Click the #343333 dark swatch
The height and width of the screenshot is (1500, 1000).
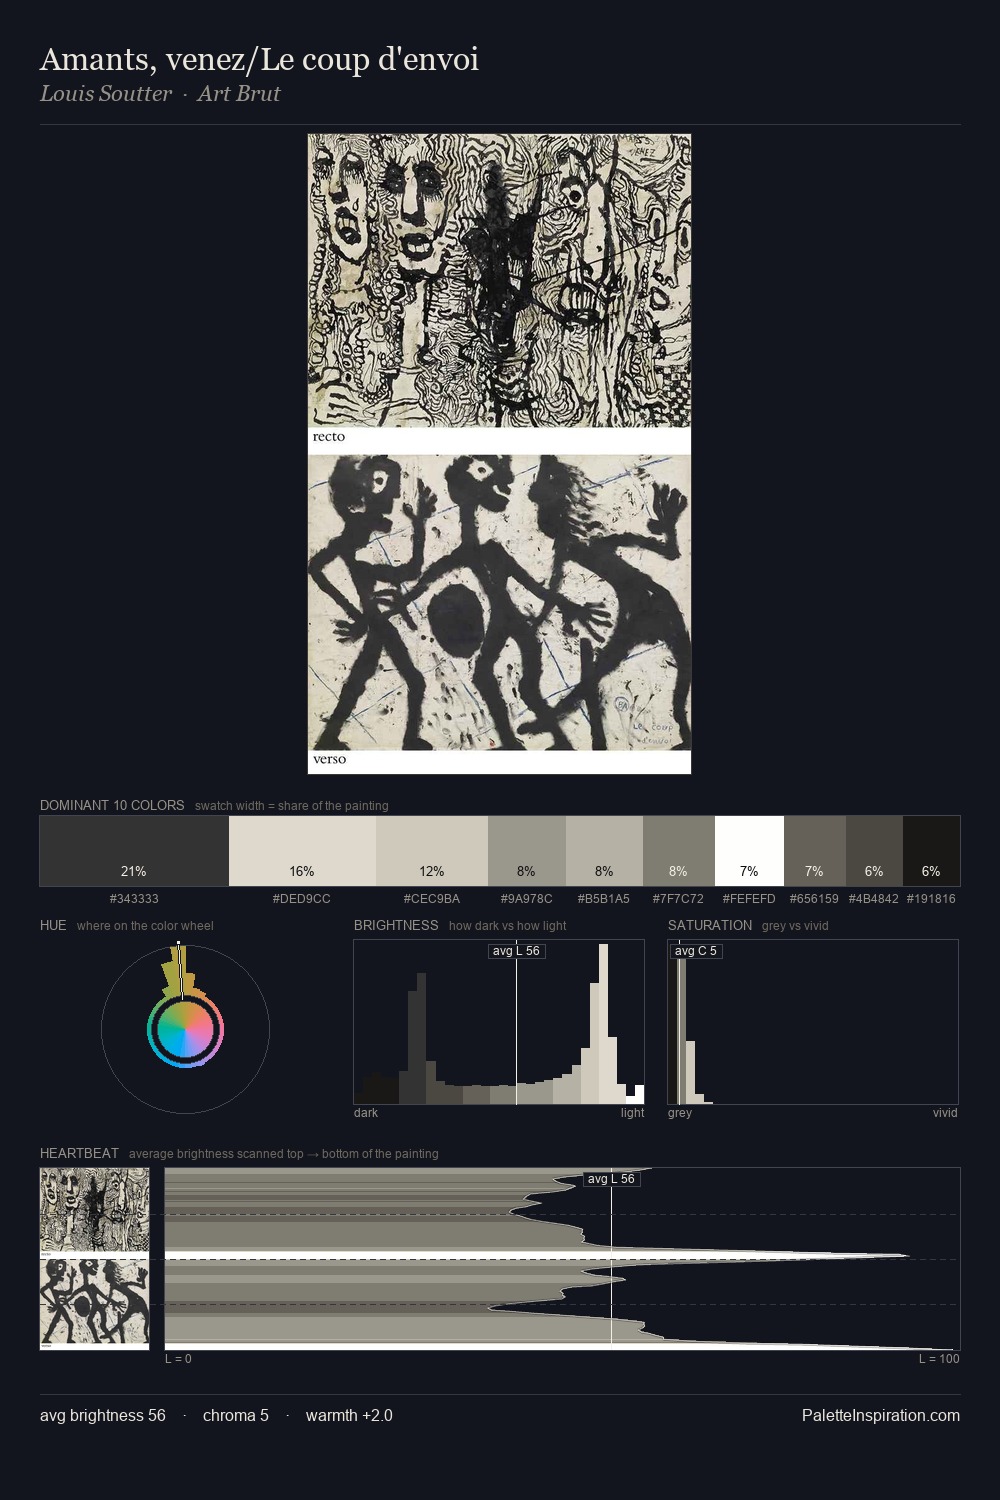pyautogui.click(x=134, y=851)
